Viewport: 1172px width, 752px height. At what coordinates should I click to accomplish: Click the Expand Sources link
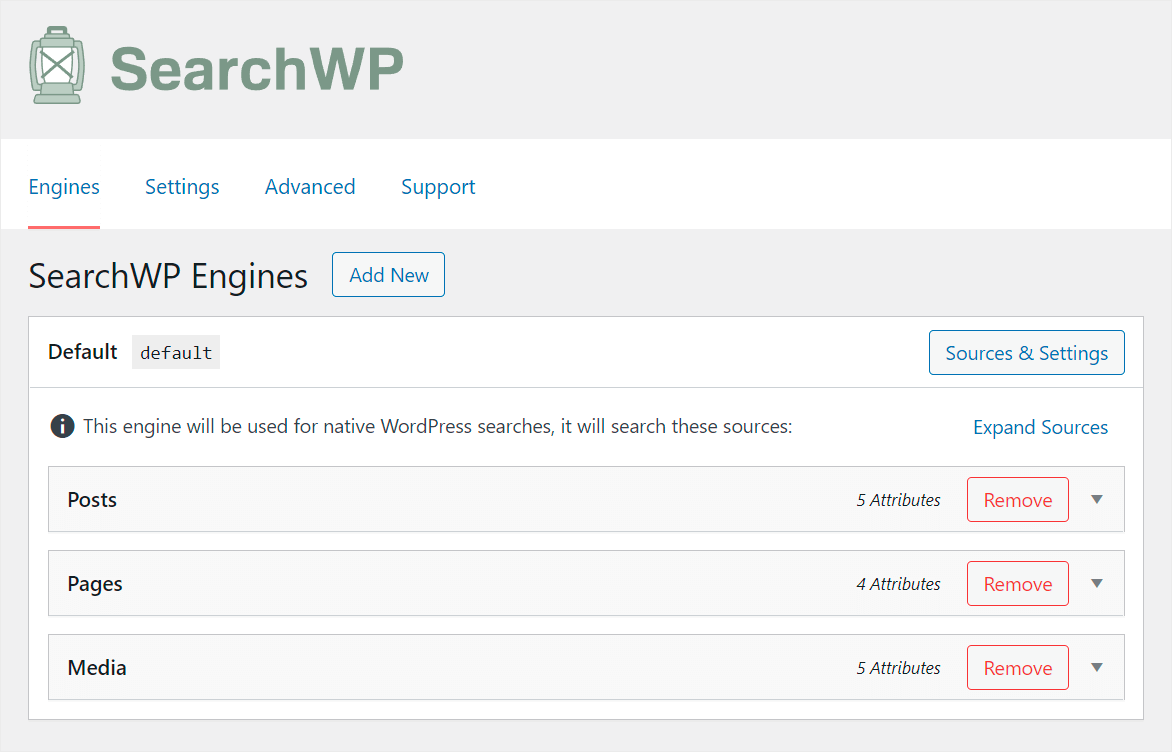(x=1040, y=427)
